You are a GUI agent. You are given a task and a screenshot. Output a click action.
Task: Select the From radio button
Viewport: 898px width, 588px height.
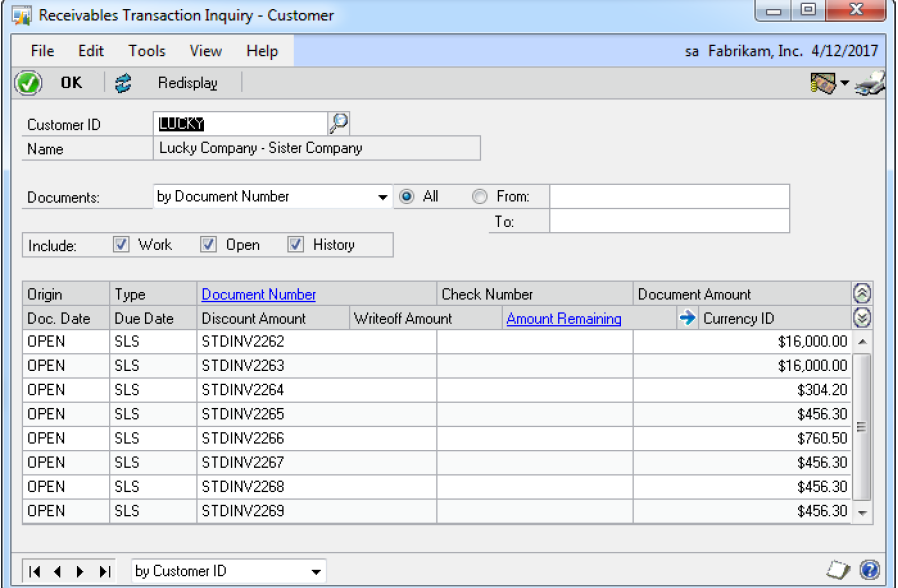tap(480, 197)
